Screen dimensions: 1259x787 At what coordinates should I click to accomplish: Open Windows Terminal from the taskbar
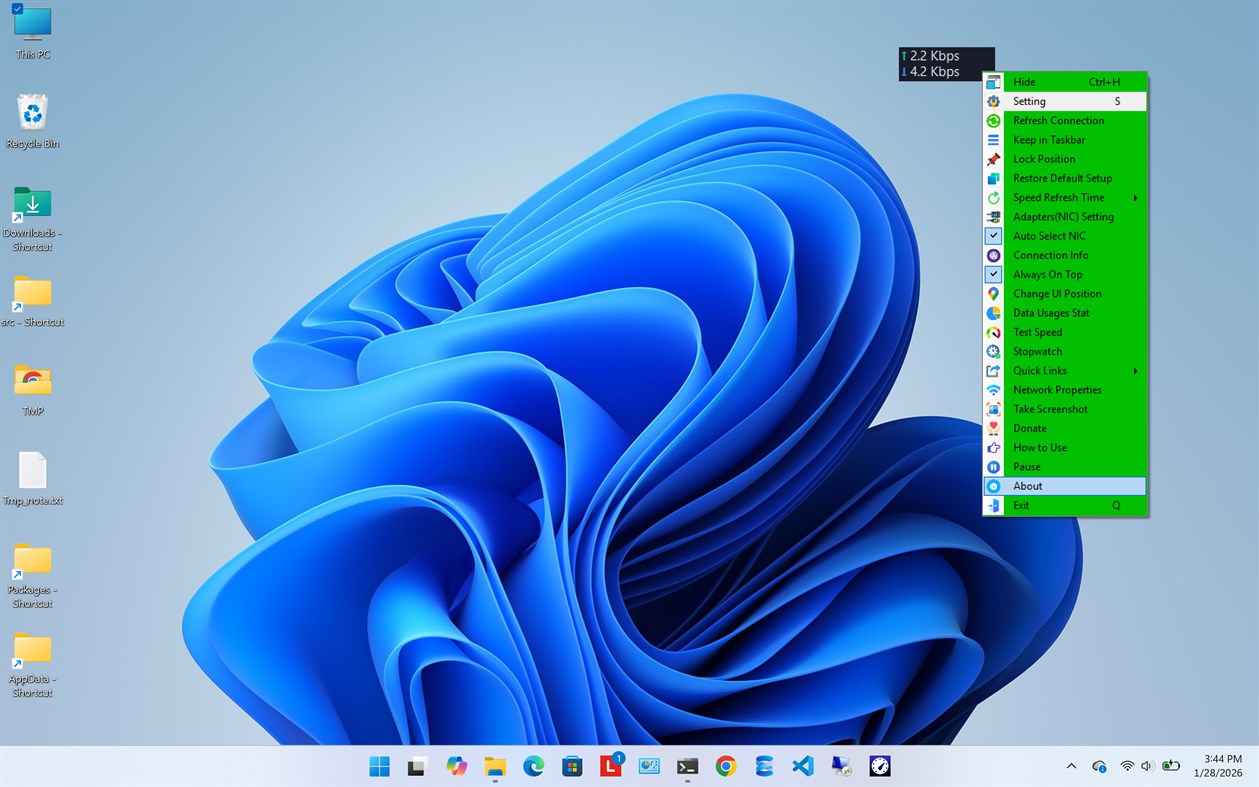pyautogui.click(x=687, y=766)
